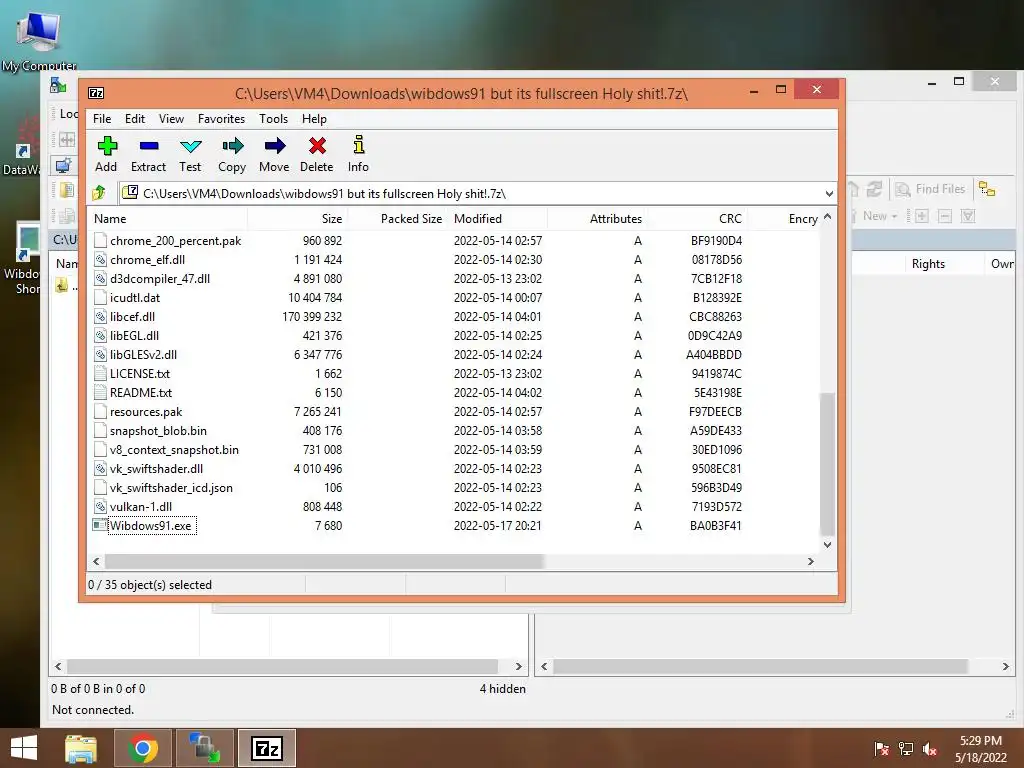The image size is (1024, 768).
Task: Click the red Delete toolbar icon
Action: point(317,146)
